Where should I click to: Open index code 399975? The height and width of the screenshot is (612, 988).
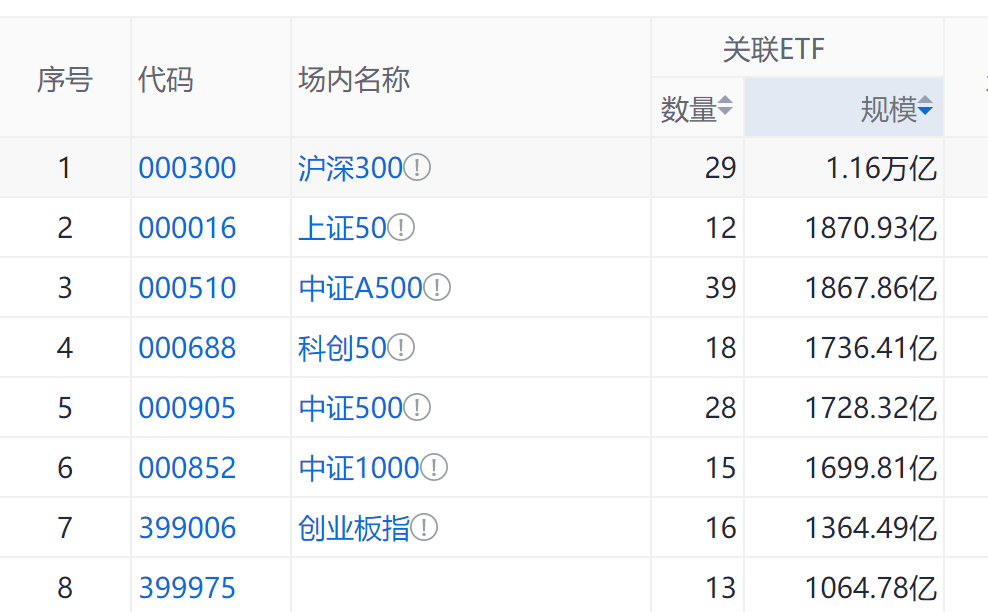[187, 587]
